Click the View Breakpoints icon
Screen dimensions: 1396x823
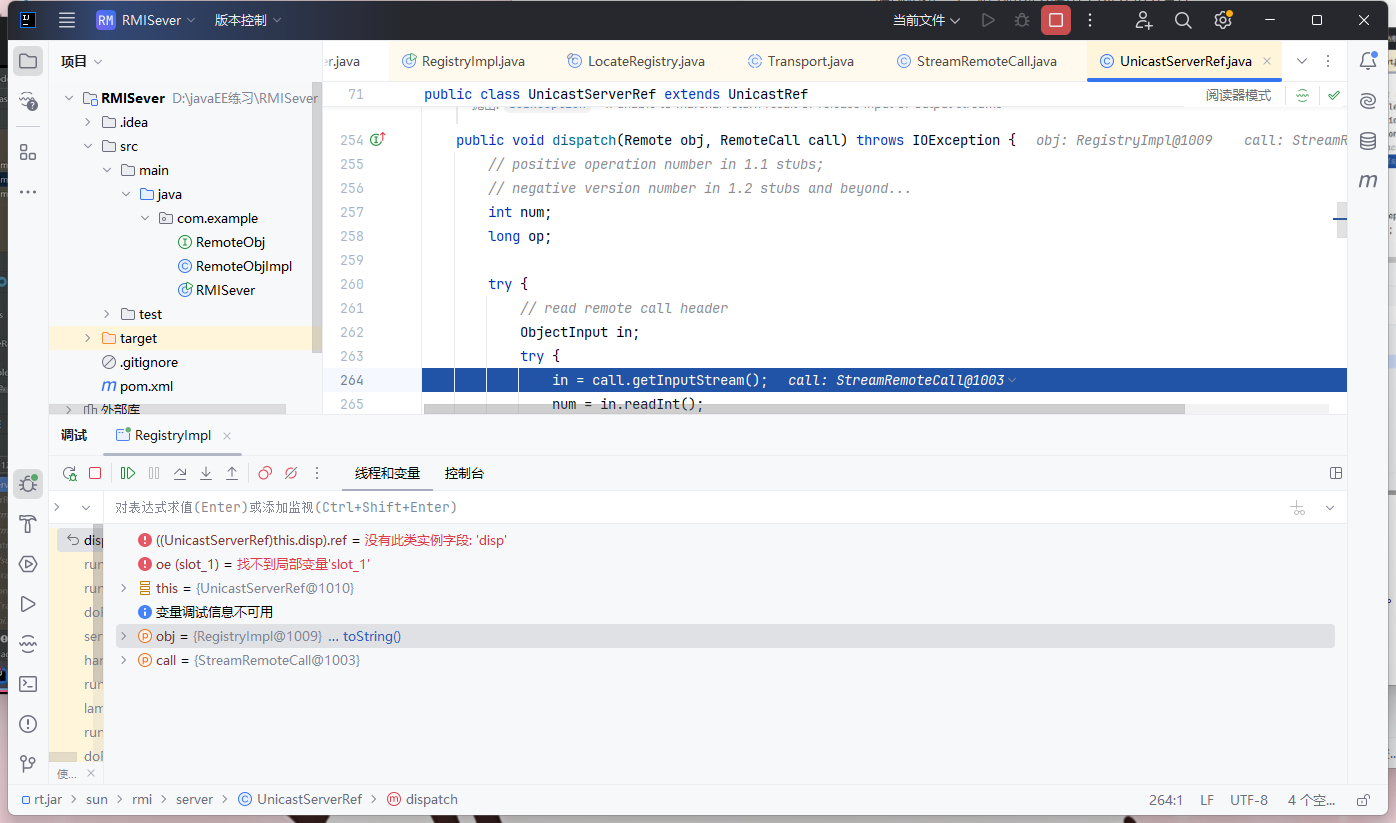click(x=265, y=473)
